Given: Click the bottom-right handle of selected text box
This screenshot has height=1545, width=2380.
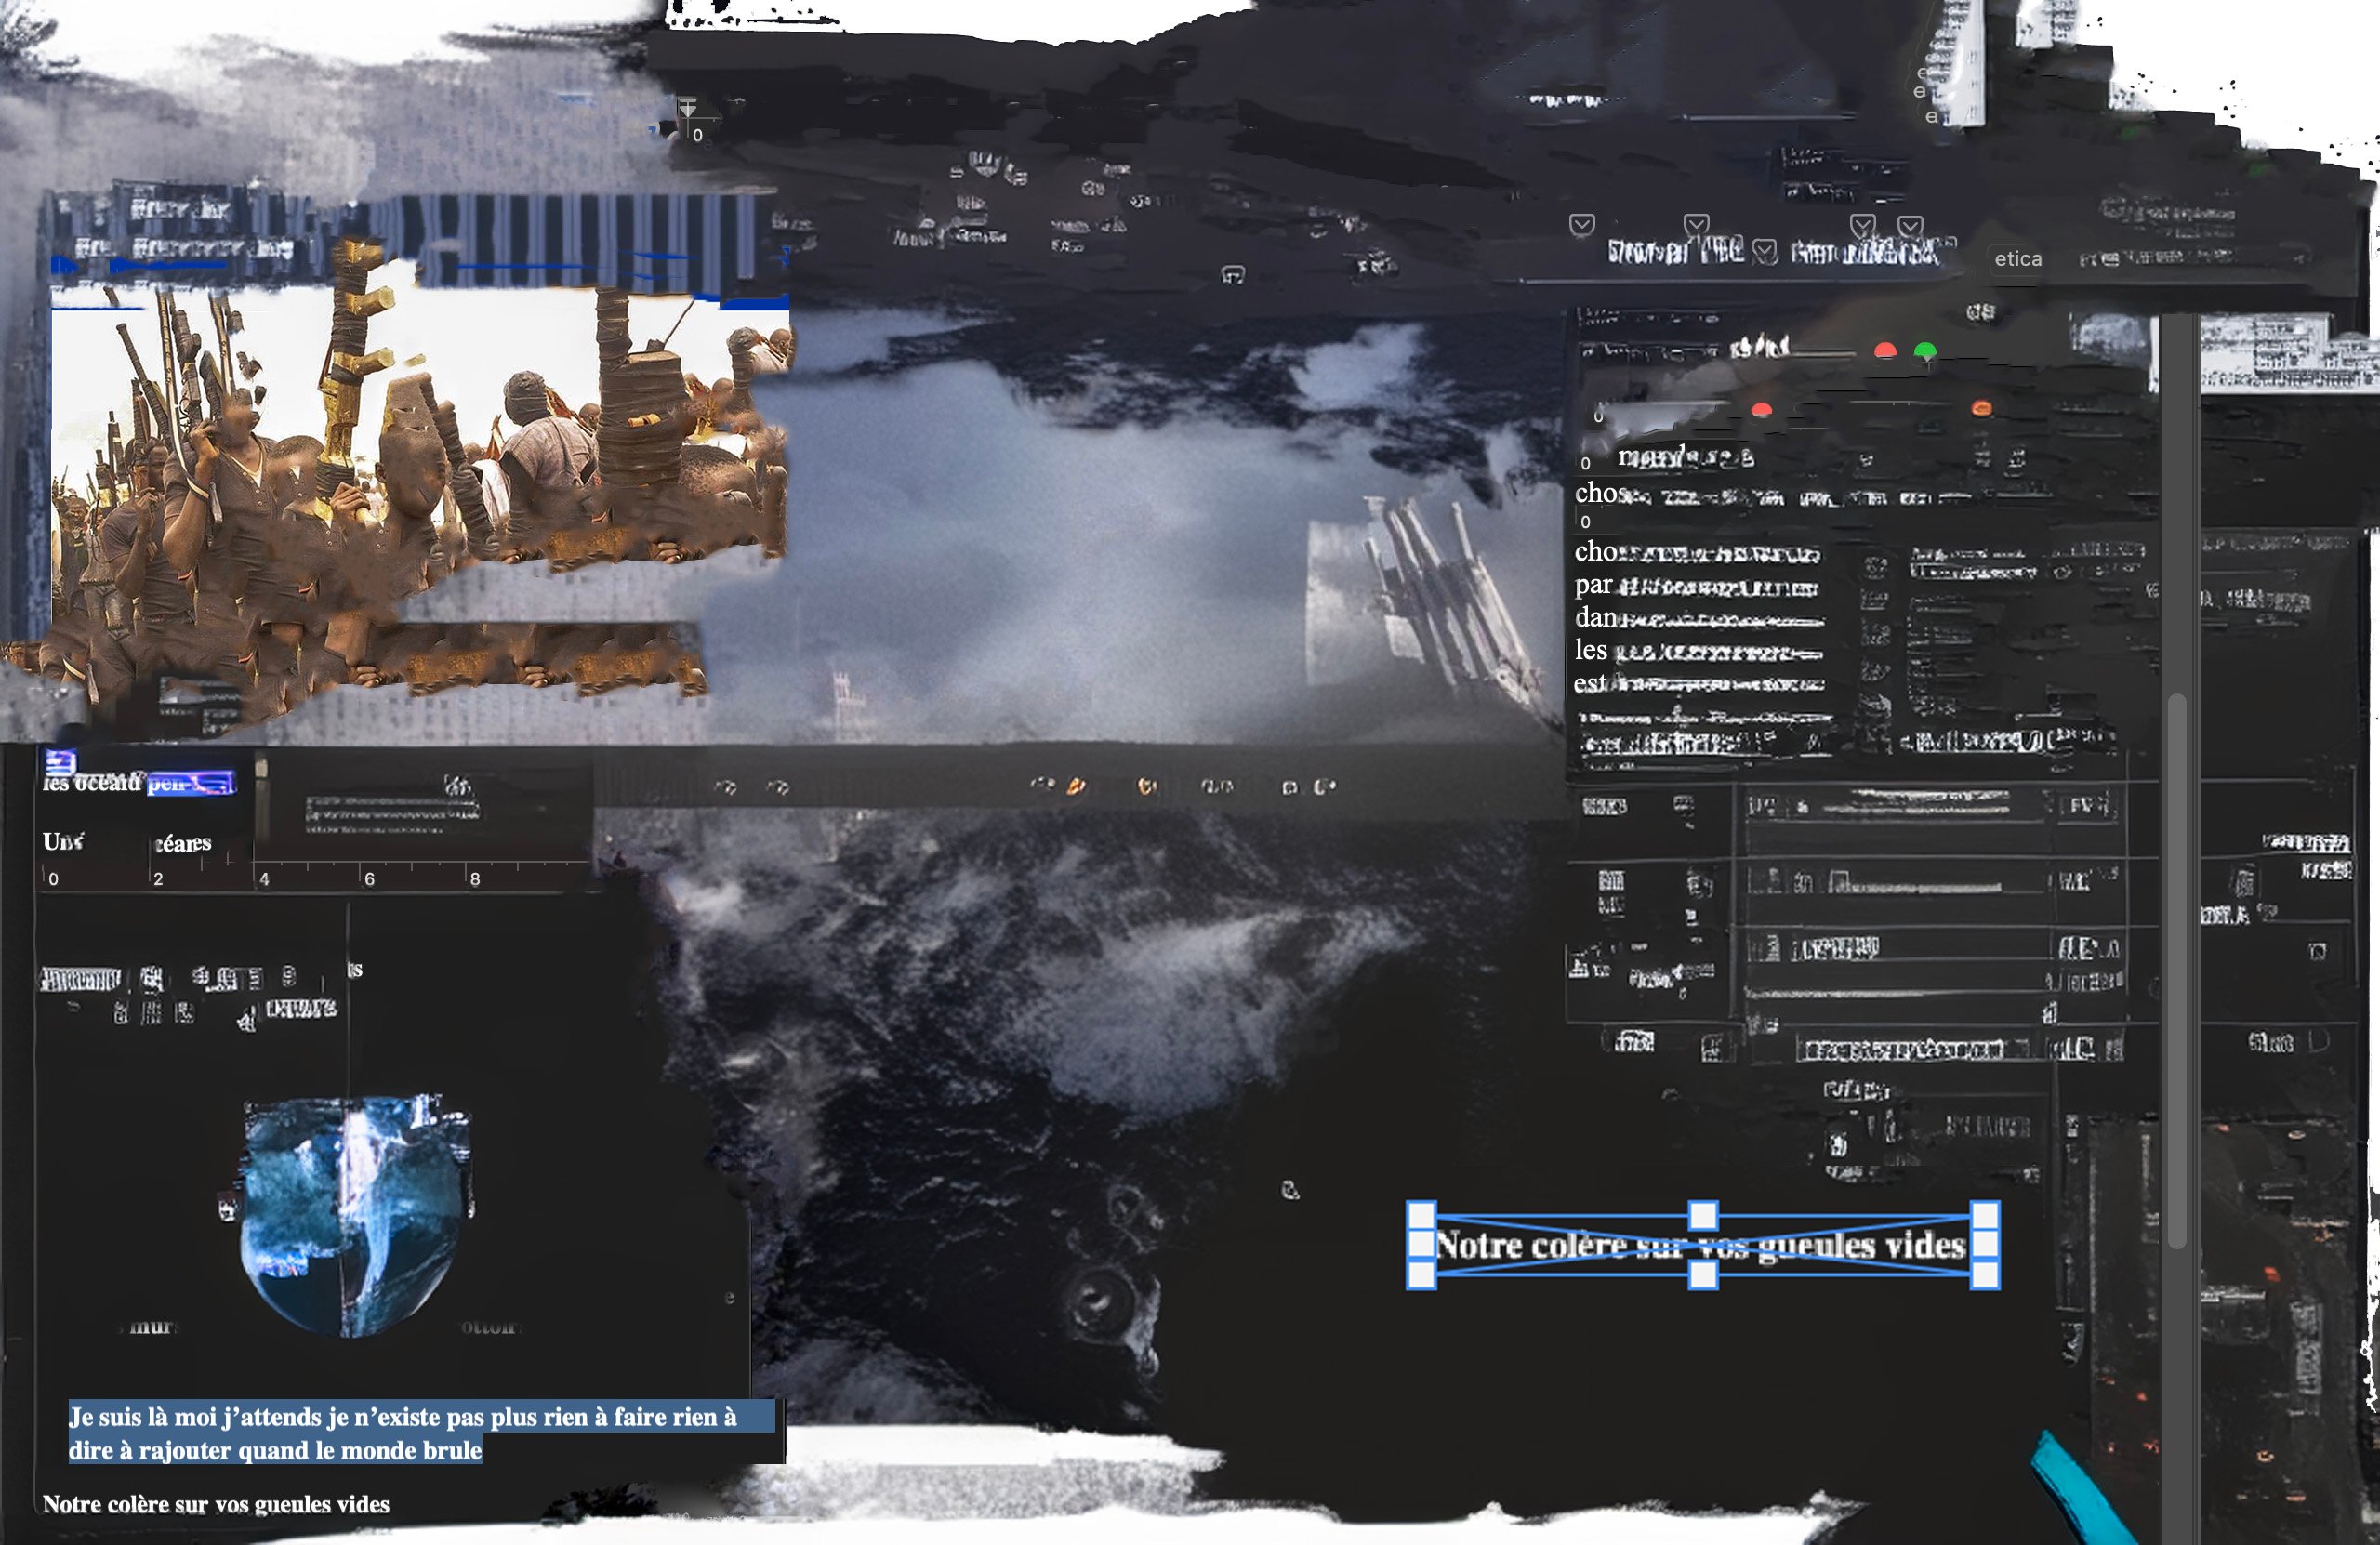Looking at the screenshot, I should [x=1985, y=1275].
